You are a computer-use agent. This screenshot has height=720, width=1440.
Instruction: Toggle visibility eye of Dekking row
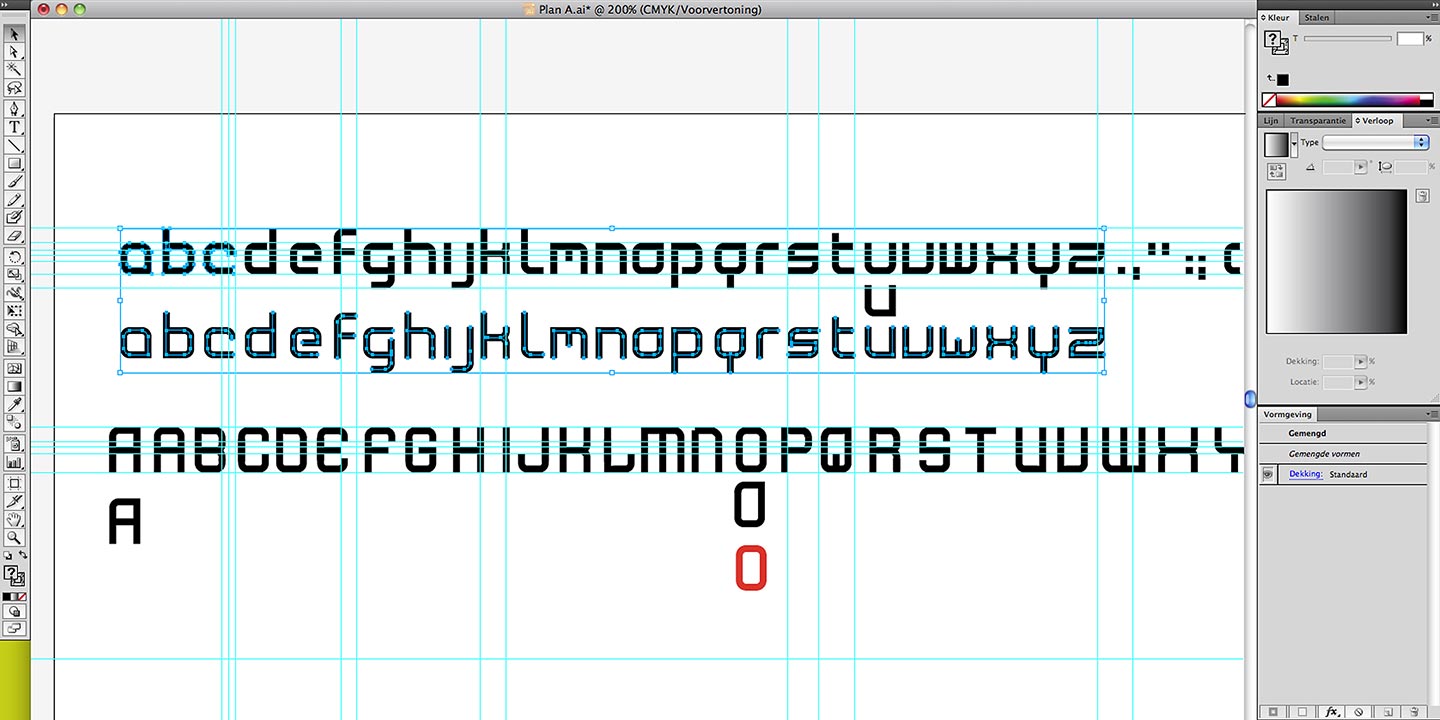pyautogui.click(x=1268, y=475)
